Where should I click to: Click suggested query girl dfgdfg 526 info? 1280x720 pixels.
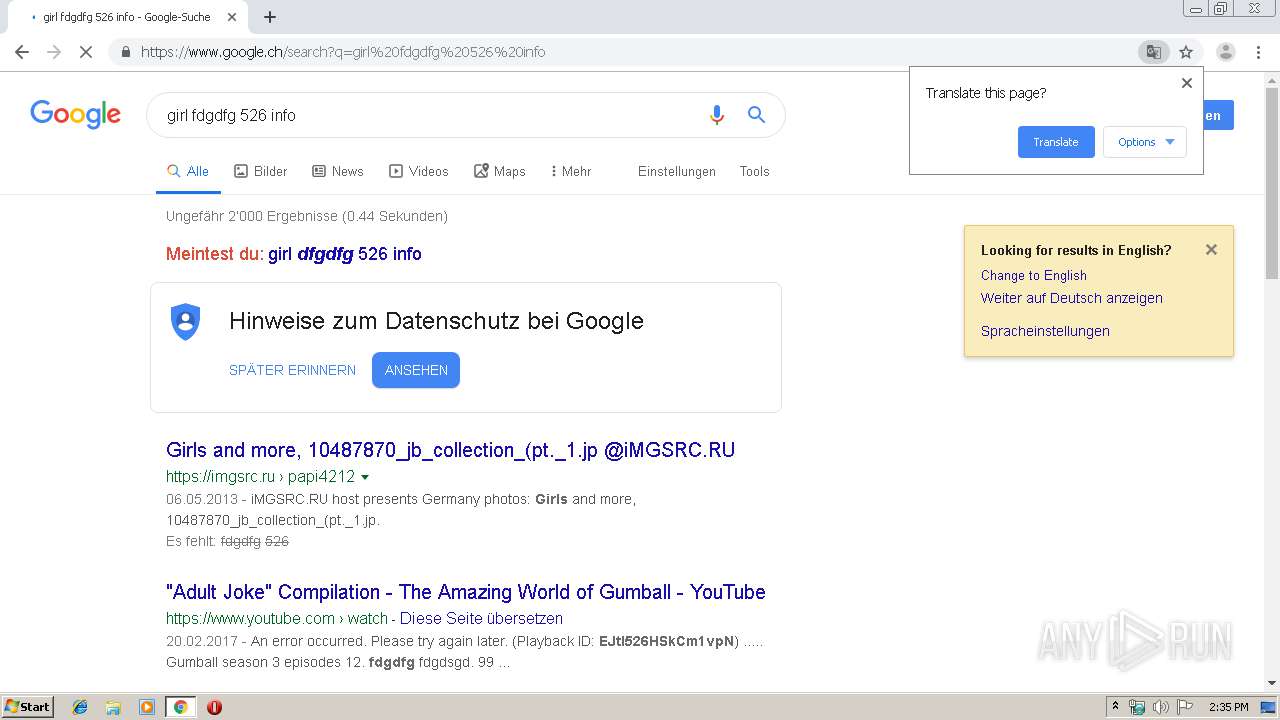(x=345, y=254)
